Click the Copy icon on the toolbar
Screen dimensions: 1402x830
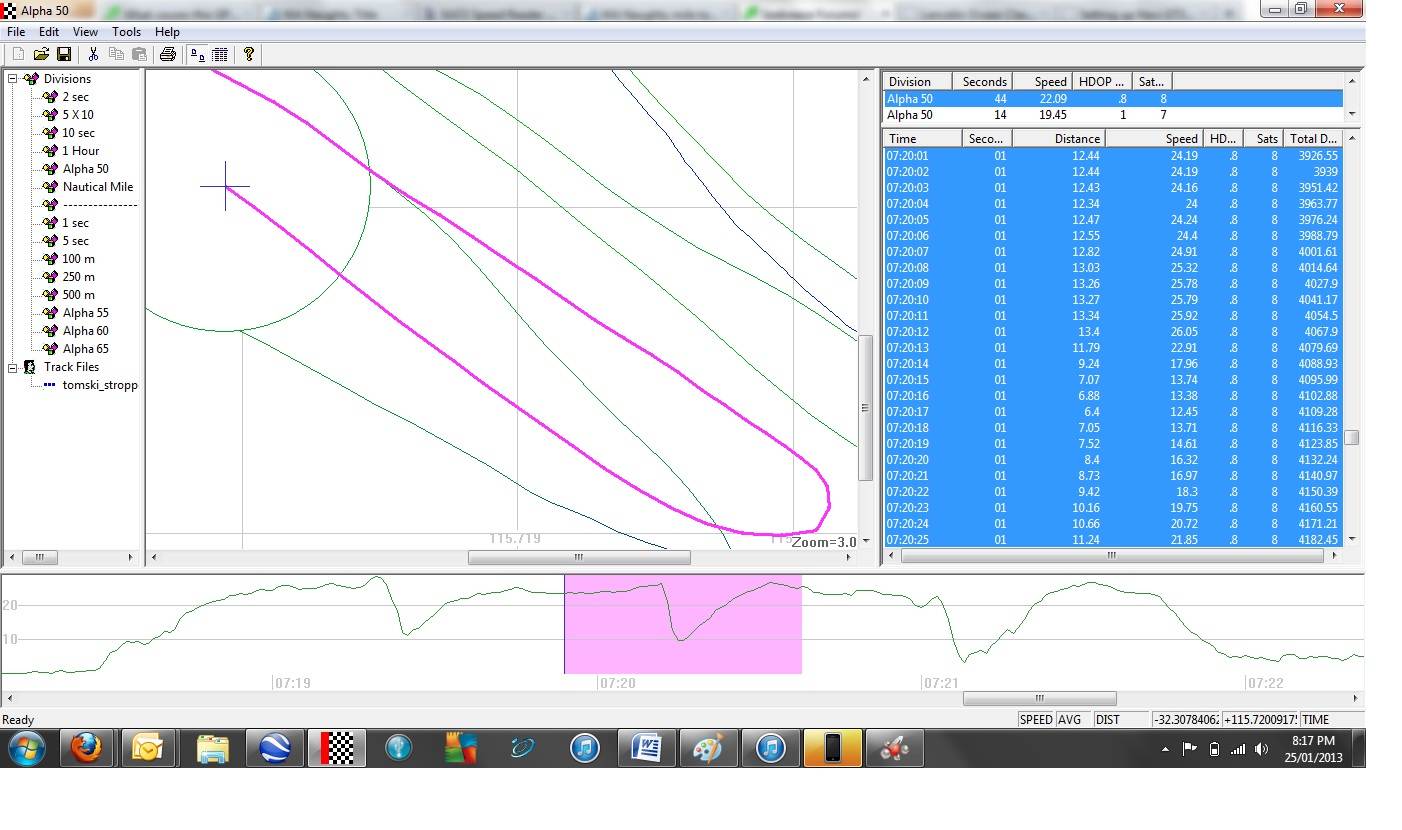117,54
